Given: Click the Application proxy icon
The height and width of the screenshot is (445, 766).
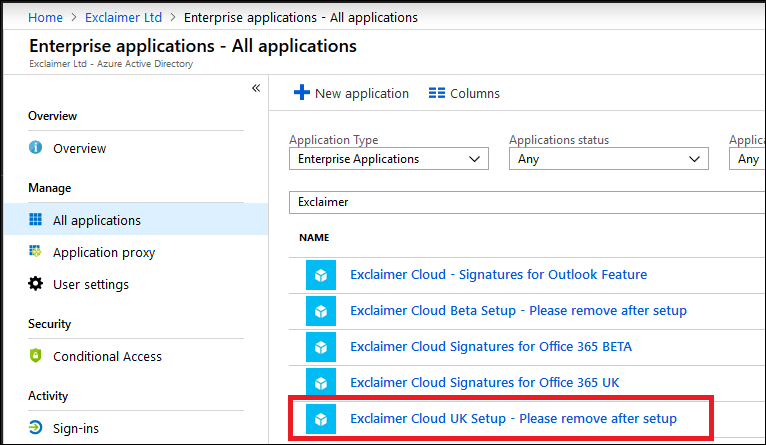Looking at the screenshot, I should pos(36,252).
